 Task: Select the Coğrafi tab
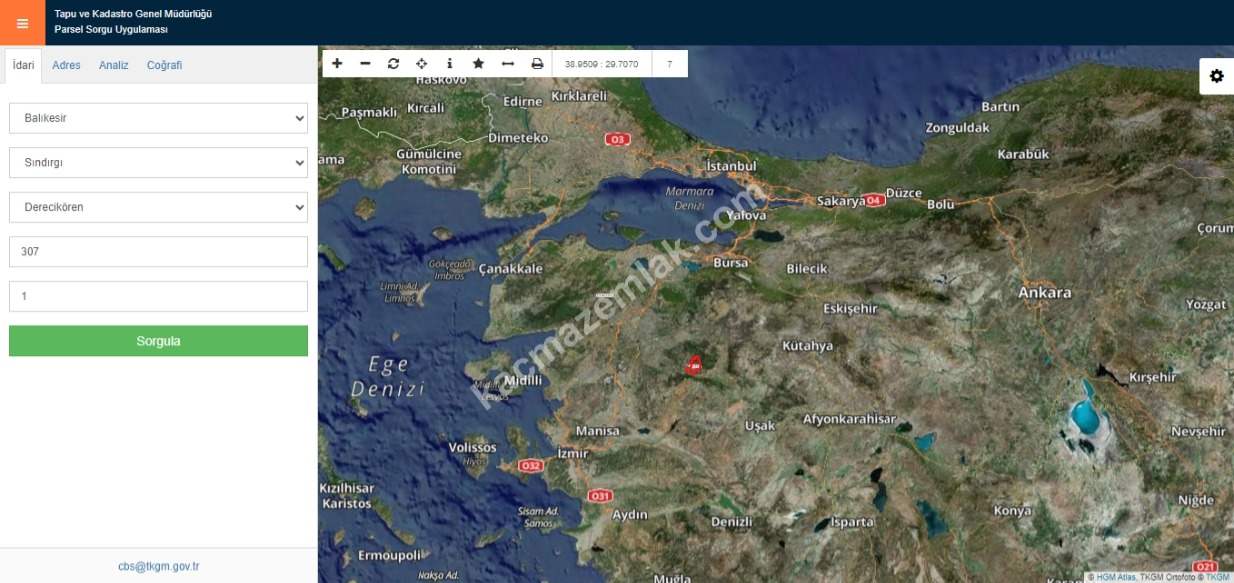(164, 65)
